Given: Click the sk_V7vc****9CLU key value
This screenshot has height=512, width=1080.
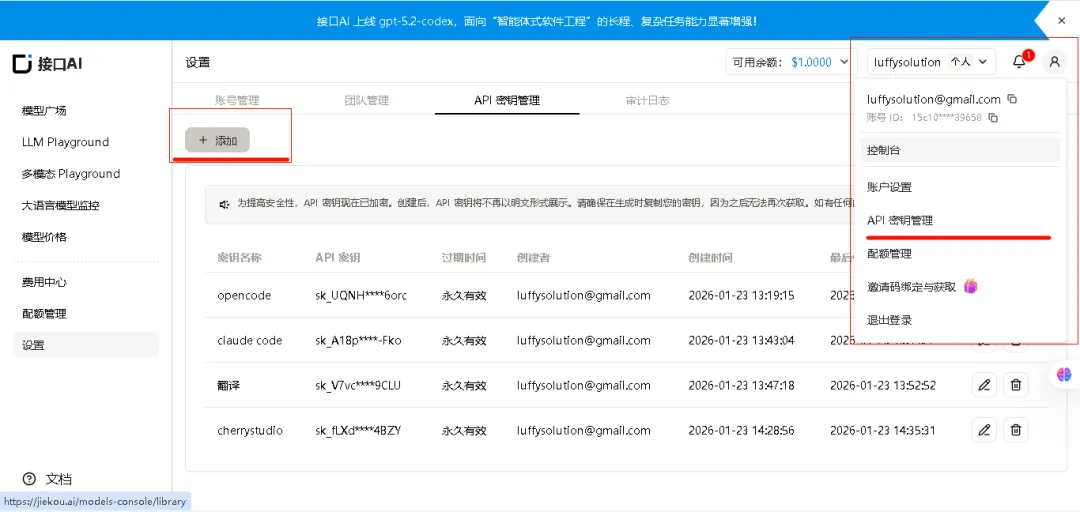Looking at the screenshot, I should click(x=358, y=385).
